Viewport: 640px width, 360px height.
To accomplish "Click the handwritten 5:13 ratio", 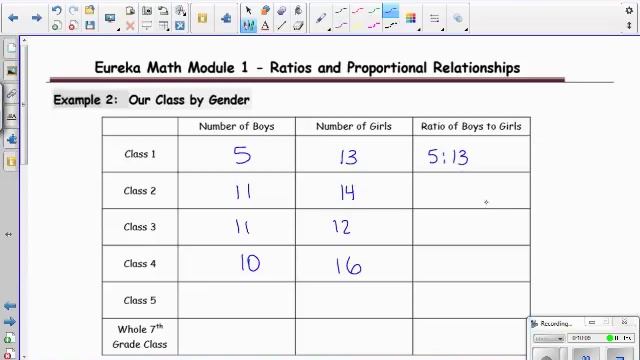I will pos(448,157).
